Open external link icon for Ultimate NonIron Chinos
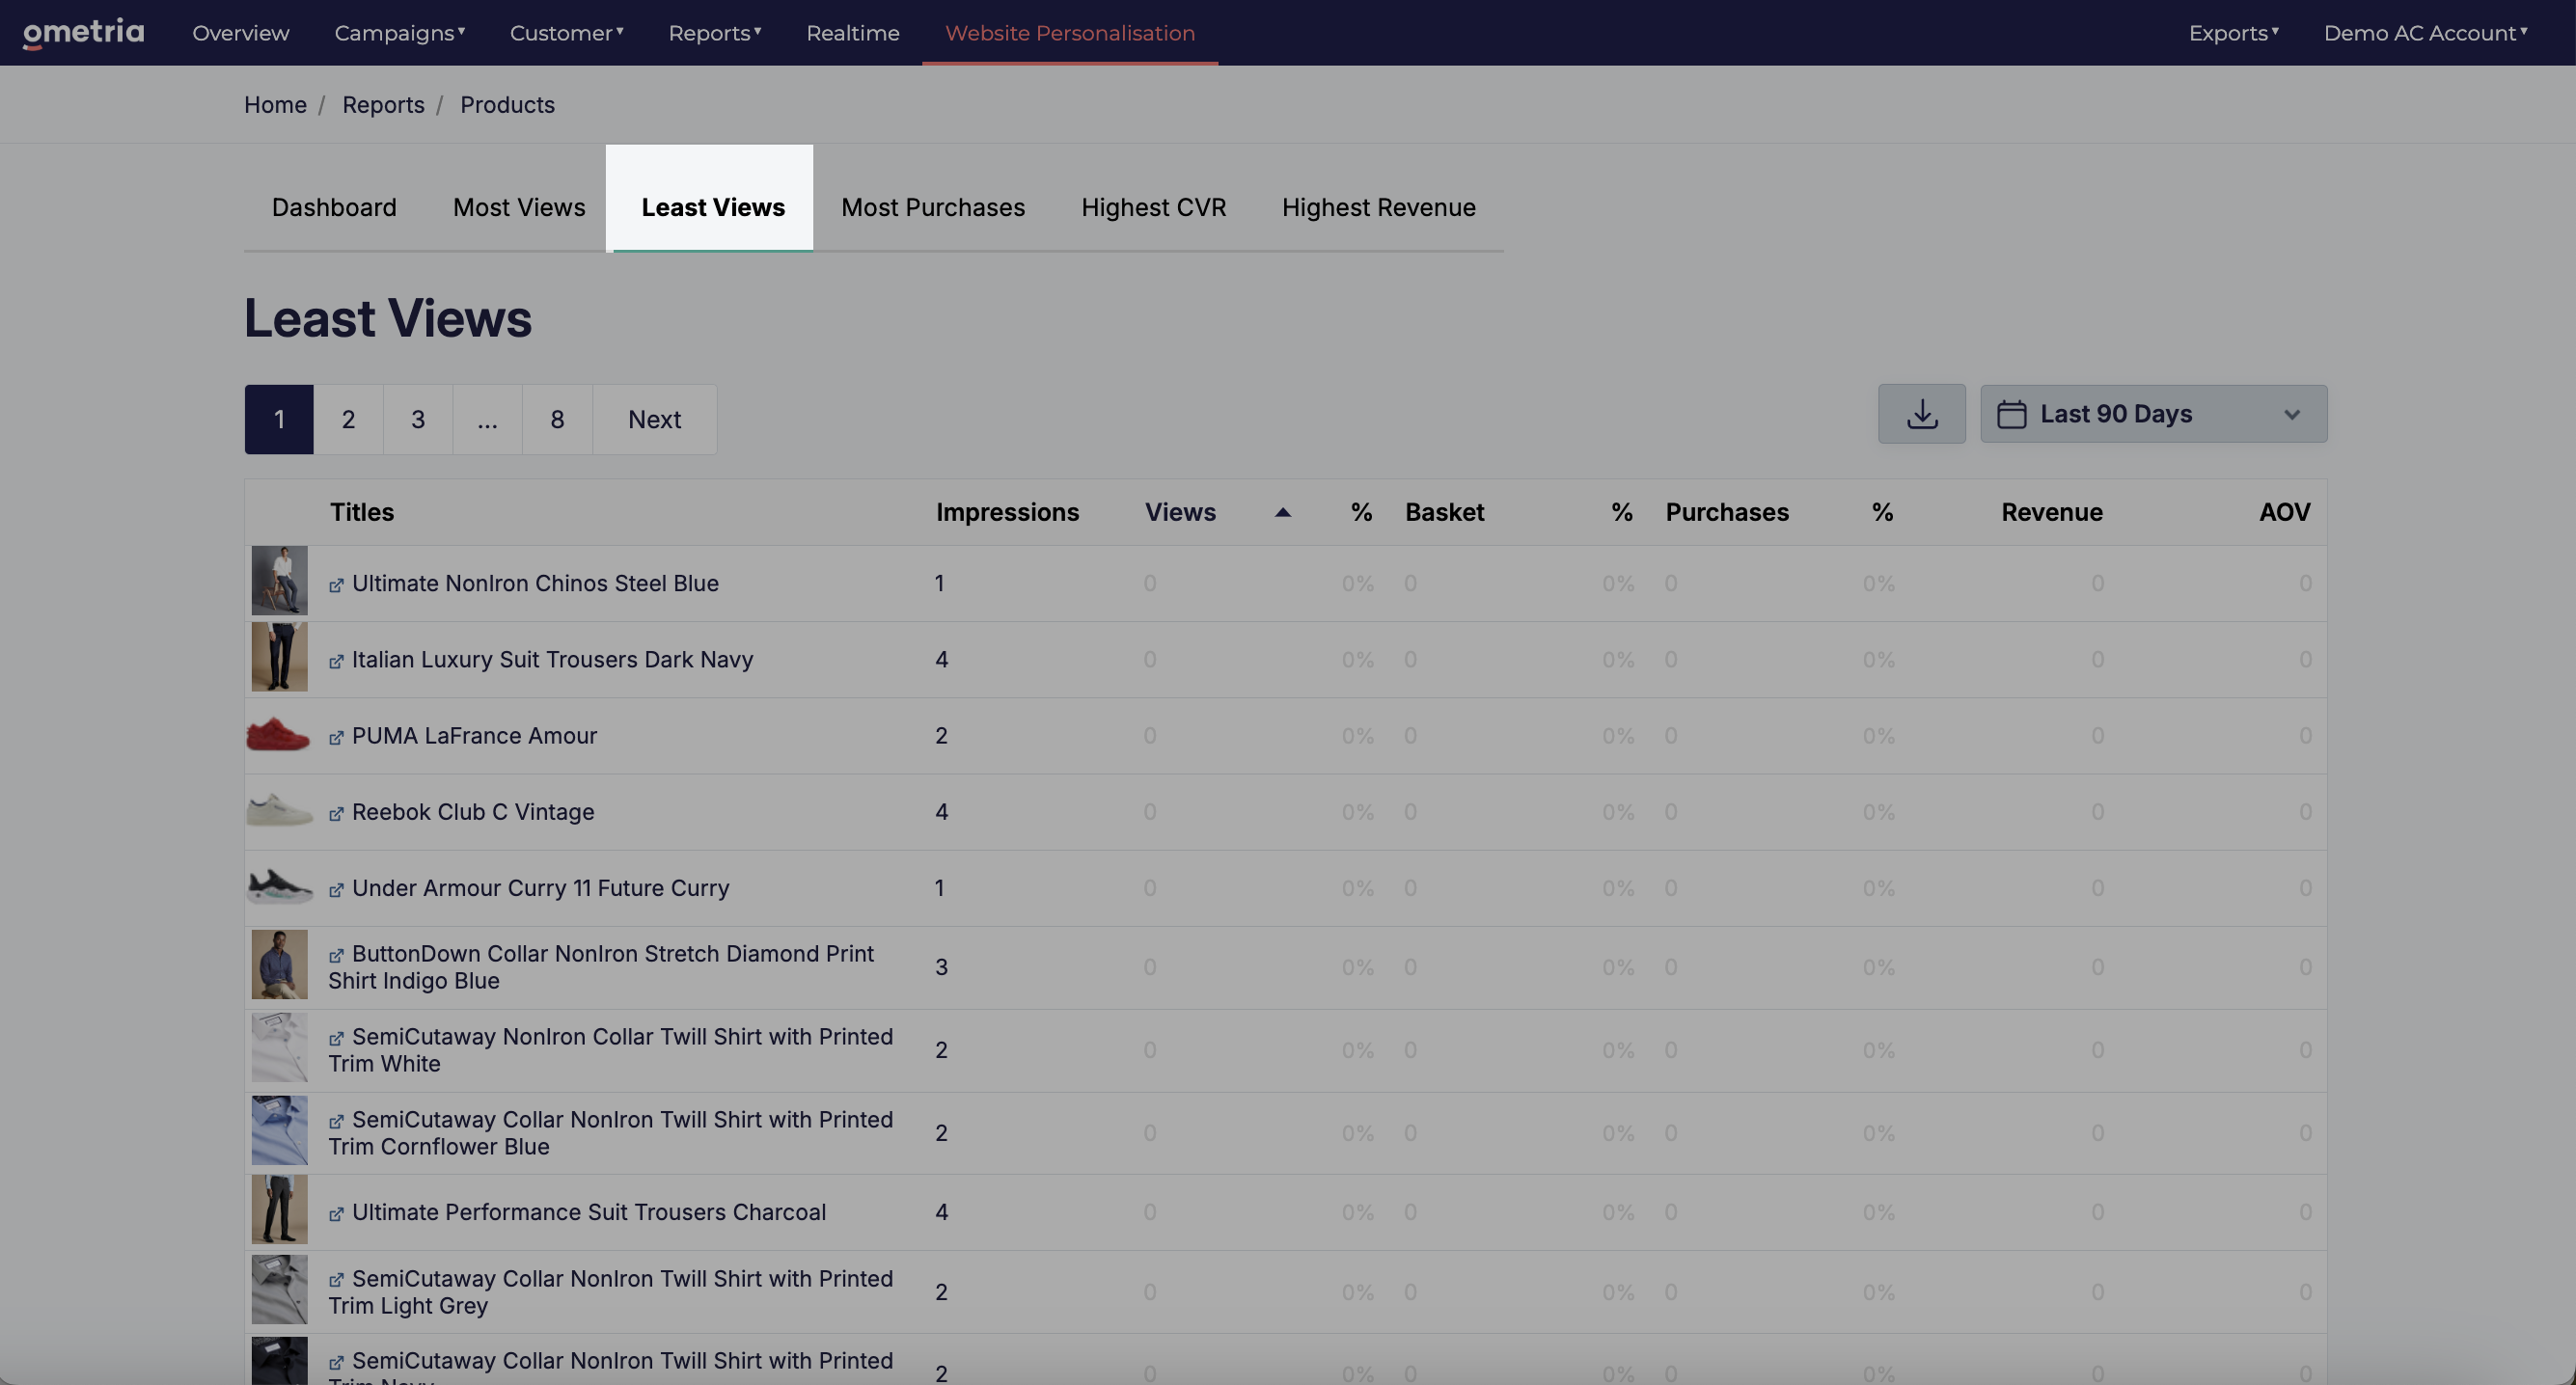The image size is (2576, 1385). click(336, 585)
